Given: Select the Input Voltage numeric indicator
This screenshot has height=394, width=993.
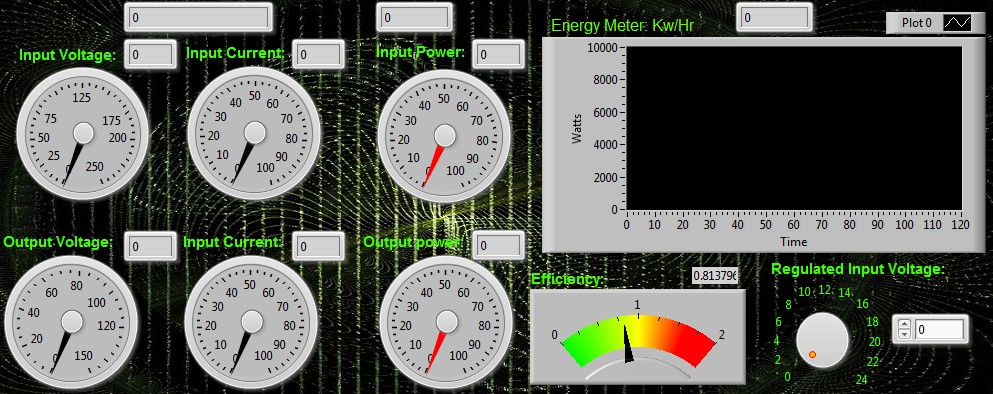Looking at the screenshot, I should tap(150, 55).
